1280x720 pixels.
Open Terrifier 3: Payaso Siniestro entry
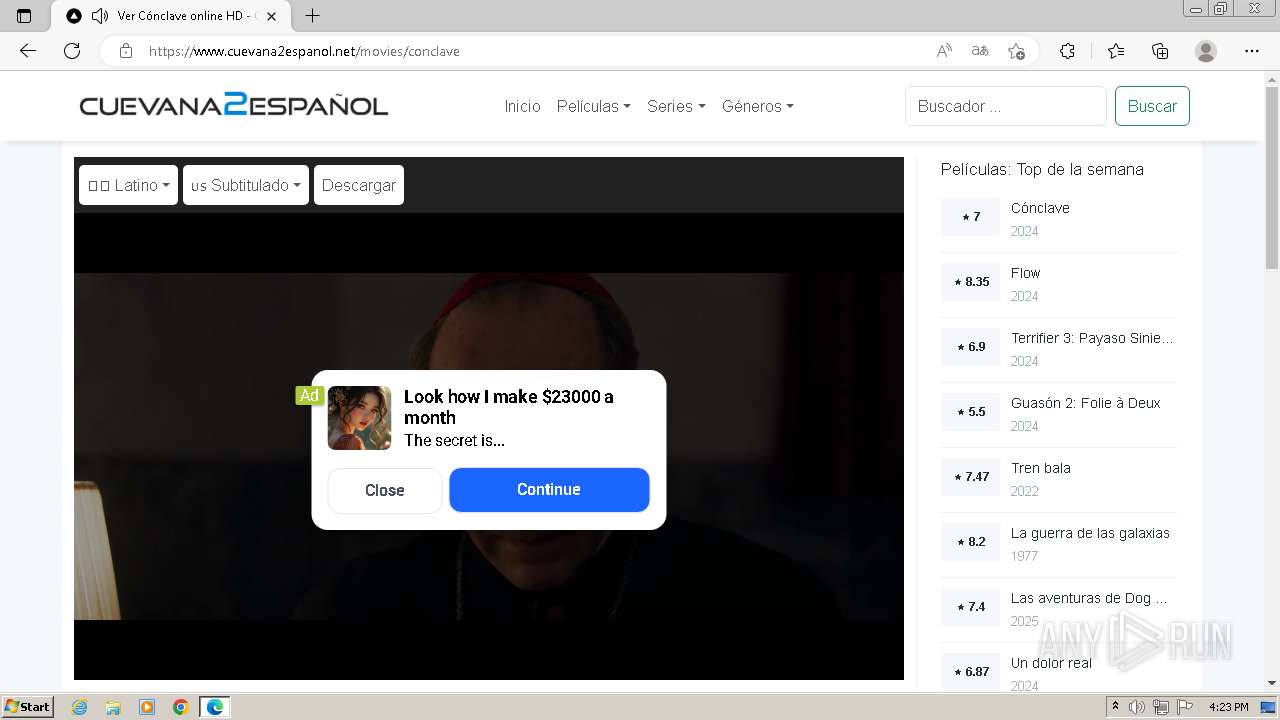click(x=1092, y=338)
